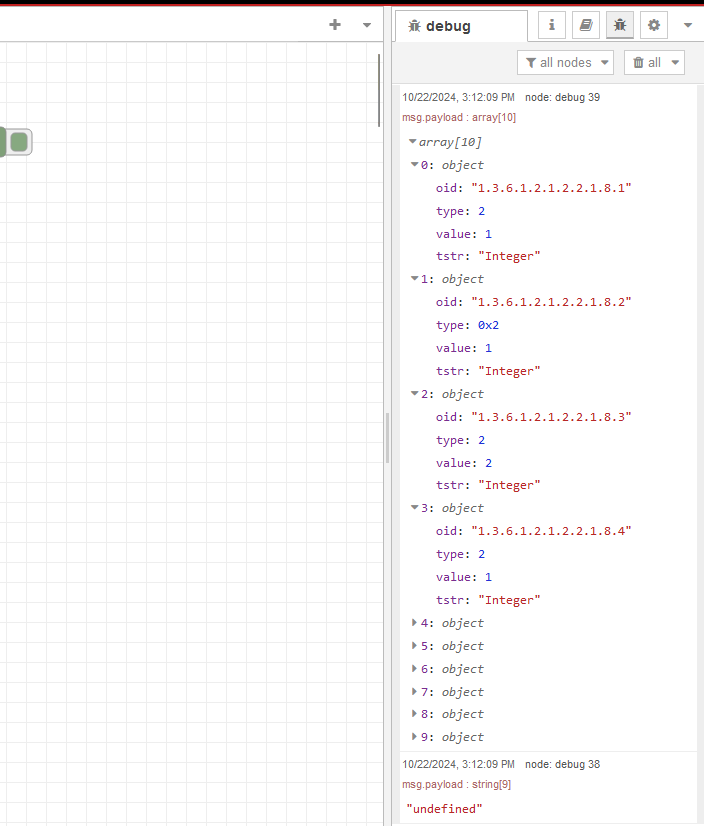Click the debug 39 timestamp 3:12:09 PM
Screen dimensions: 704x826
click(458, 97)
